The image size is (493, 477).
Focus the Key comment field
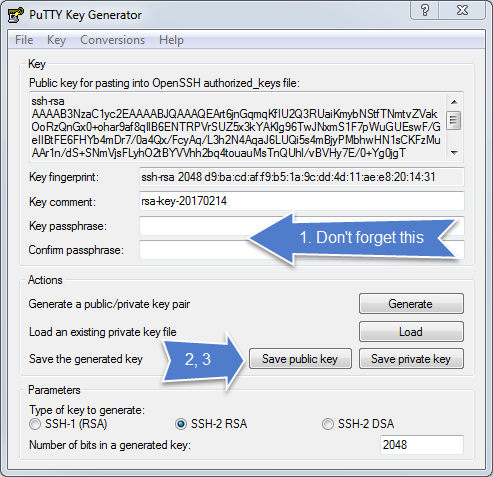tap(302, 201)
